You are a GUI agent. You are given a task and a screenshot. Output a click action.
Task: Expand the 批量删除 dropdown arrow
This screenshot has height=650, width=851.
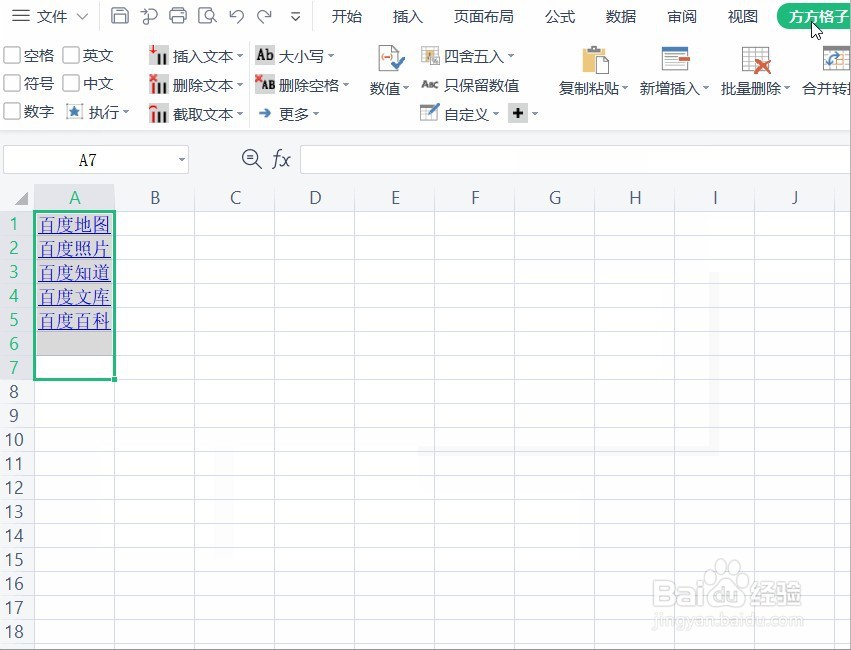(x=787, y=88)
